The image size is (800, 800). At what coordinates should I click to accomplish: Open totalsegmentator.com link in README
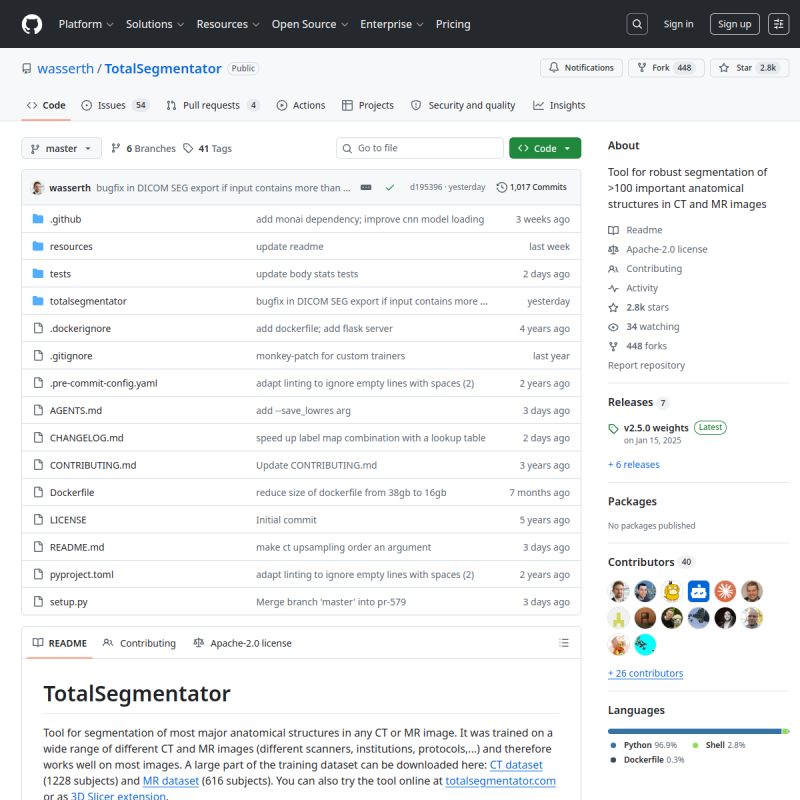501,781
